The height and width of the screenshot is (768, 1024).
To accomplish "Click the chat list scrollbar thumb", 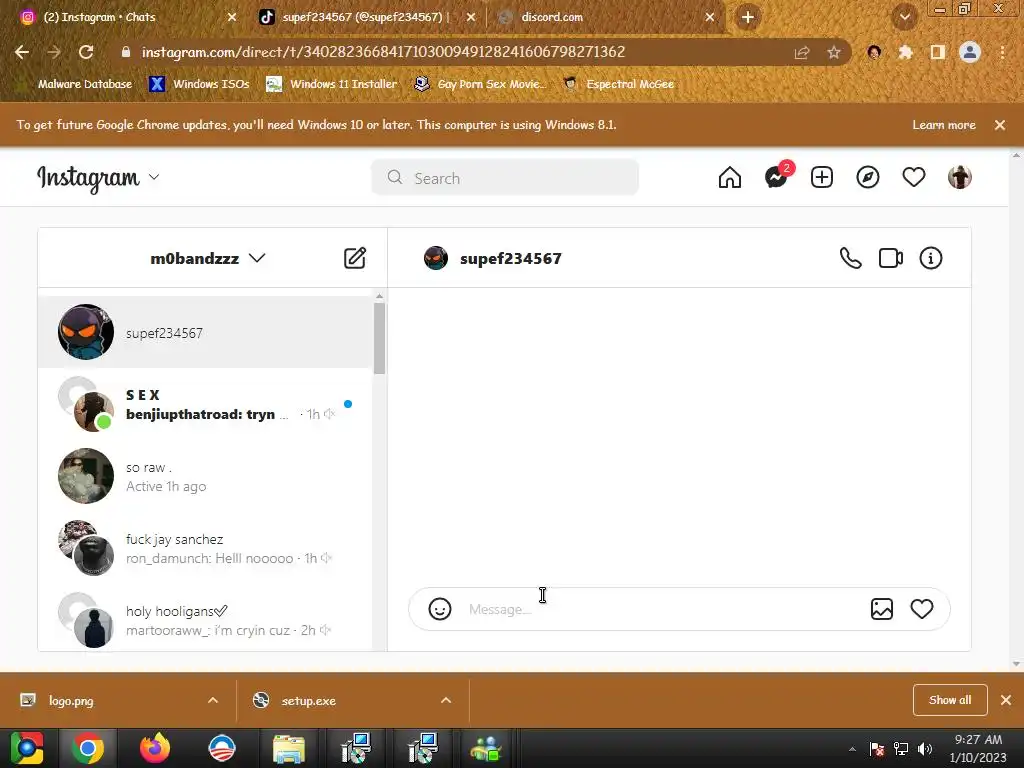I will pyautogui.click(x=379, y=338).
